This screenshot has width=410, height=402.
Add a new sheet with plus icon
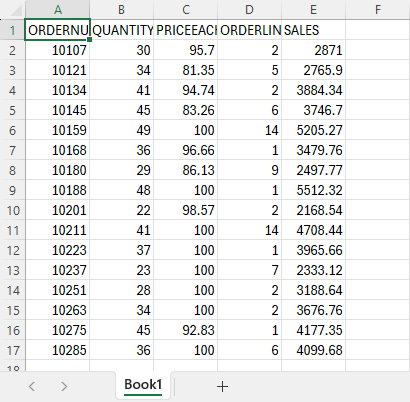(x=222, y=387)
